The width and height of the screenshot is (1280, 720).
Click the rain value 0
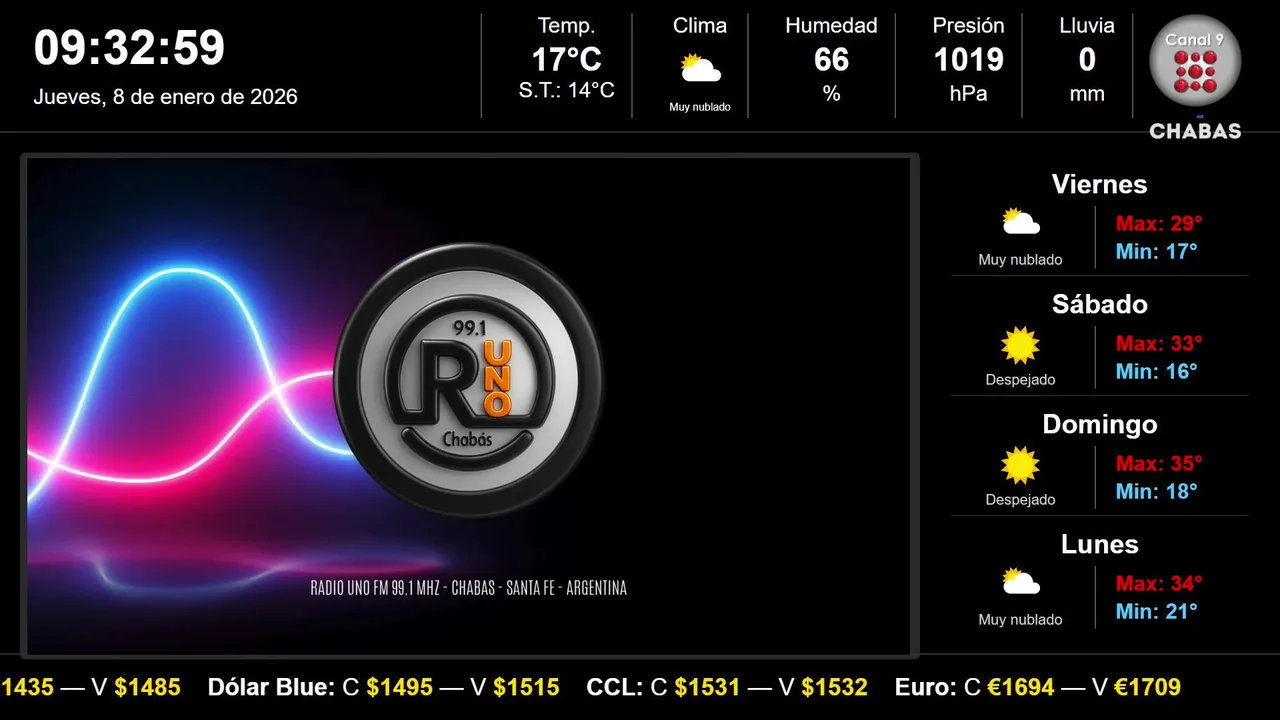pyautogui.click(x=1087, y=60)
